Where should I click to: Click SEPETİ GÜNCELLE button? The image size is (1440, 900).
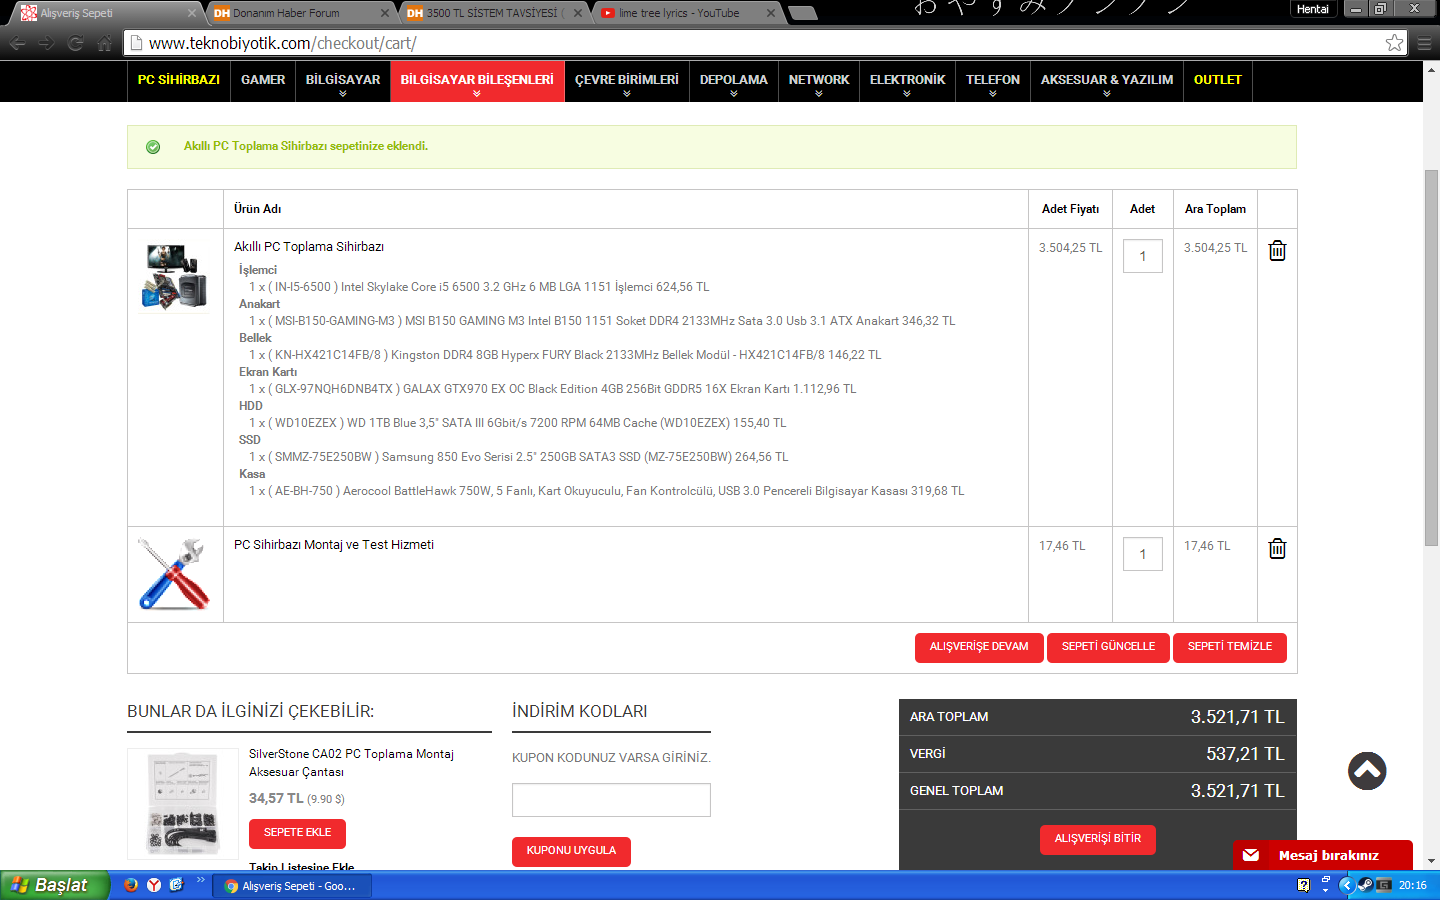coord(1108,647)
